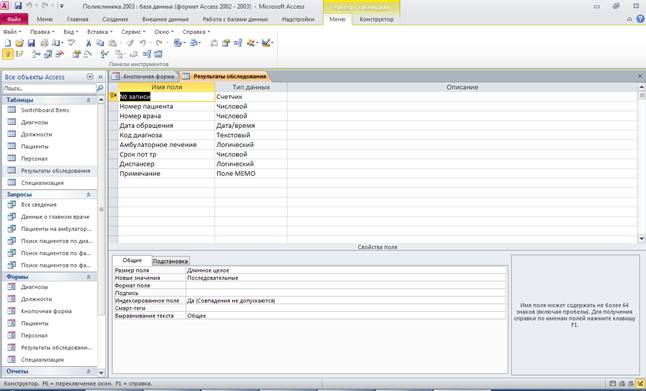The image size is (646, 391).
Task: Click the Open folder toolbar icon
Action: click(19, 43)
